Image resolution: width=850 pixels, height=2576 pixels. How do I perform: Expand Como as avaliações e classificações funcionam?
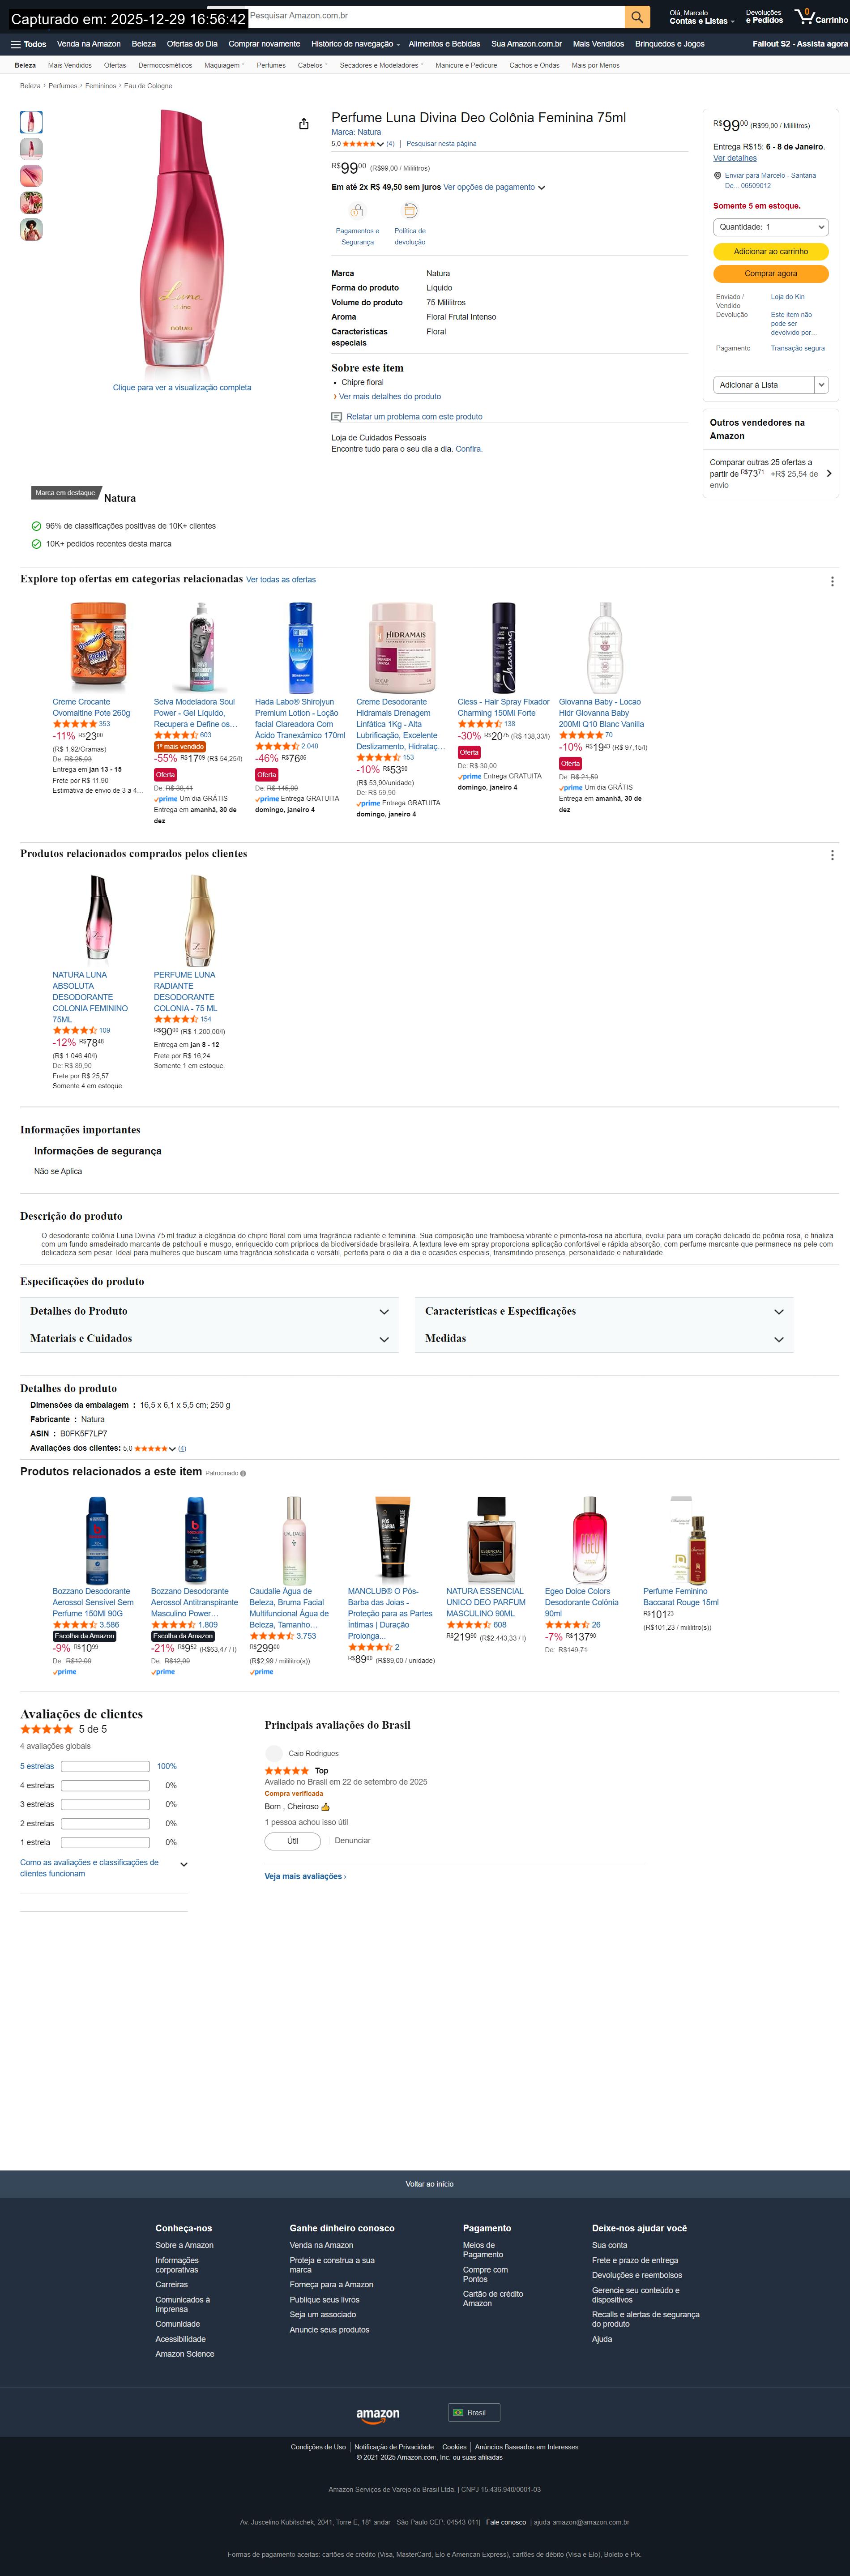click(104, 1868)
